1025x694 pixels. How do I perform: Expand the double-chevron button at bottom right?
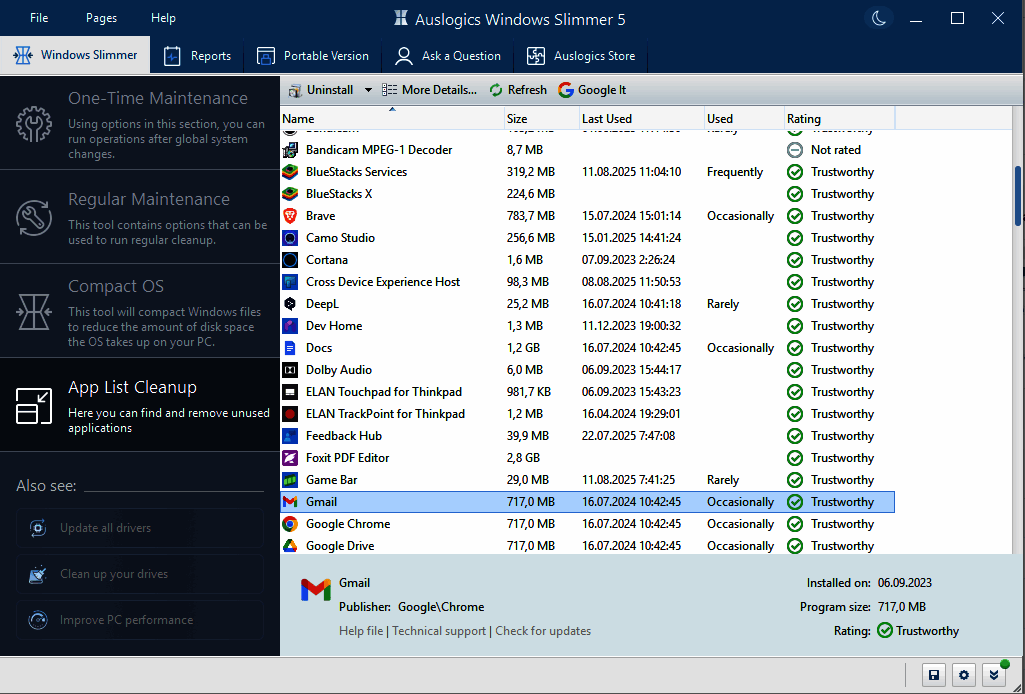(994, 675)
